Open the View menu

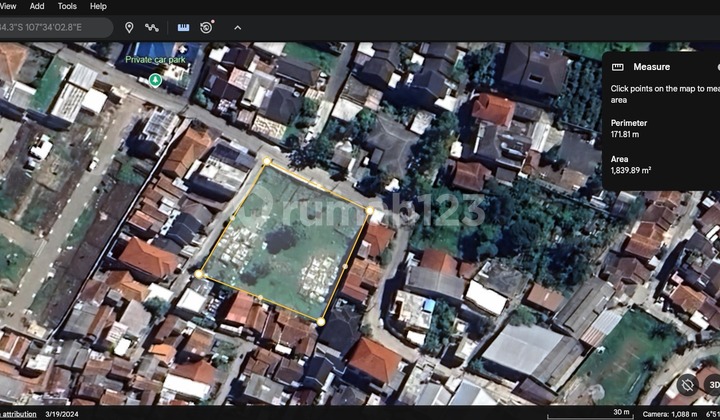pos(8,6)
